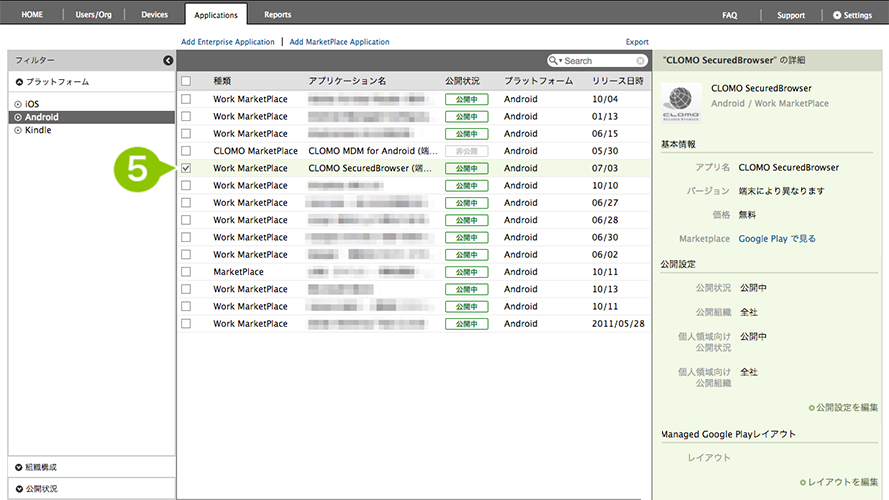Click the CLOMO SecuredBrowser globe app icon

[681, 103]
